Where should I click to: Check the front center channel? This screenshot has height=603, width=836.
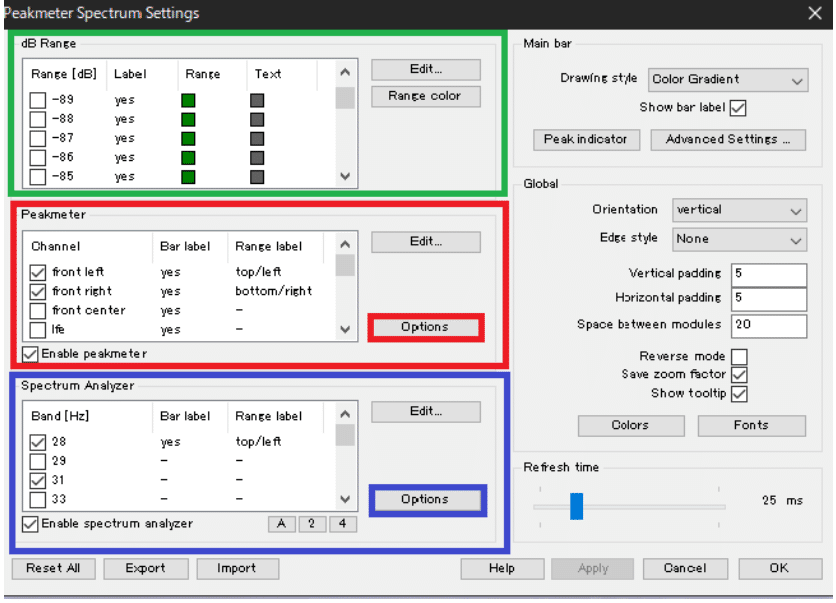click(x=37, y=311)
